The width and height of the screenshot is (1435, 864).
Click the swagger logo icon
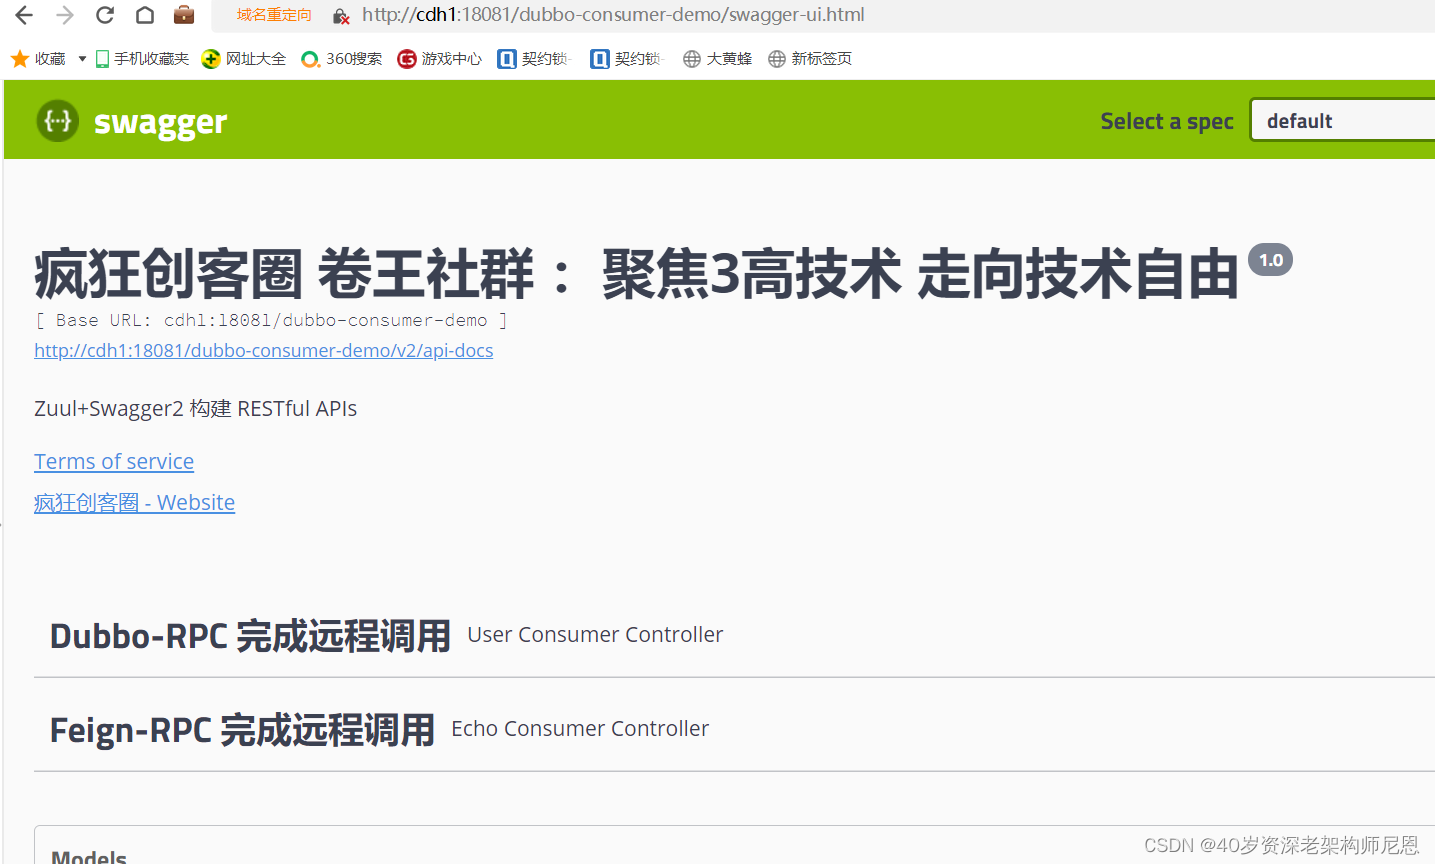58,121
